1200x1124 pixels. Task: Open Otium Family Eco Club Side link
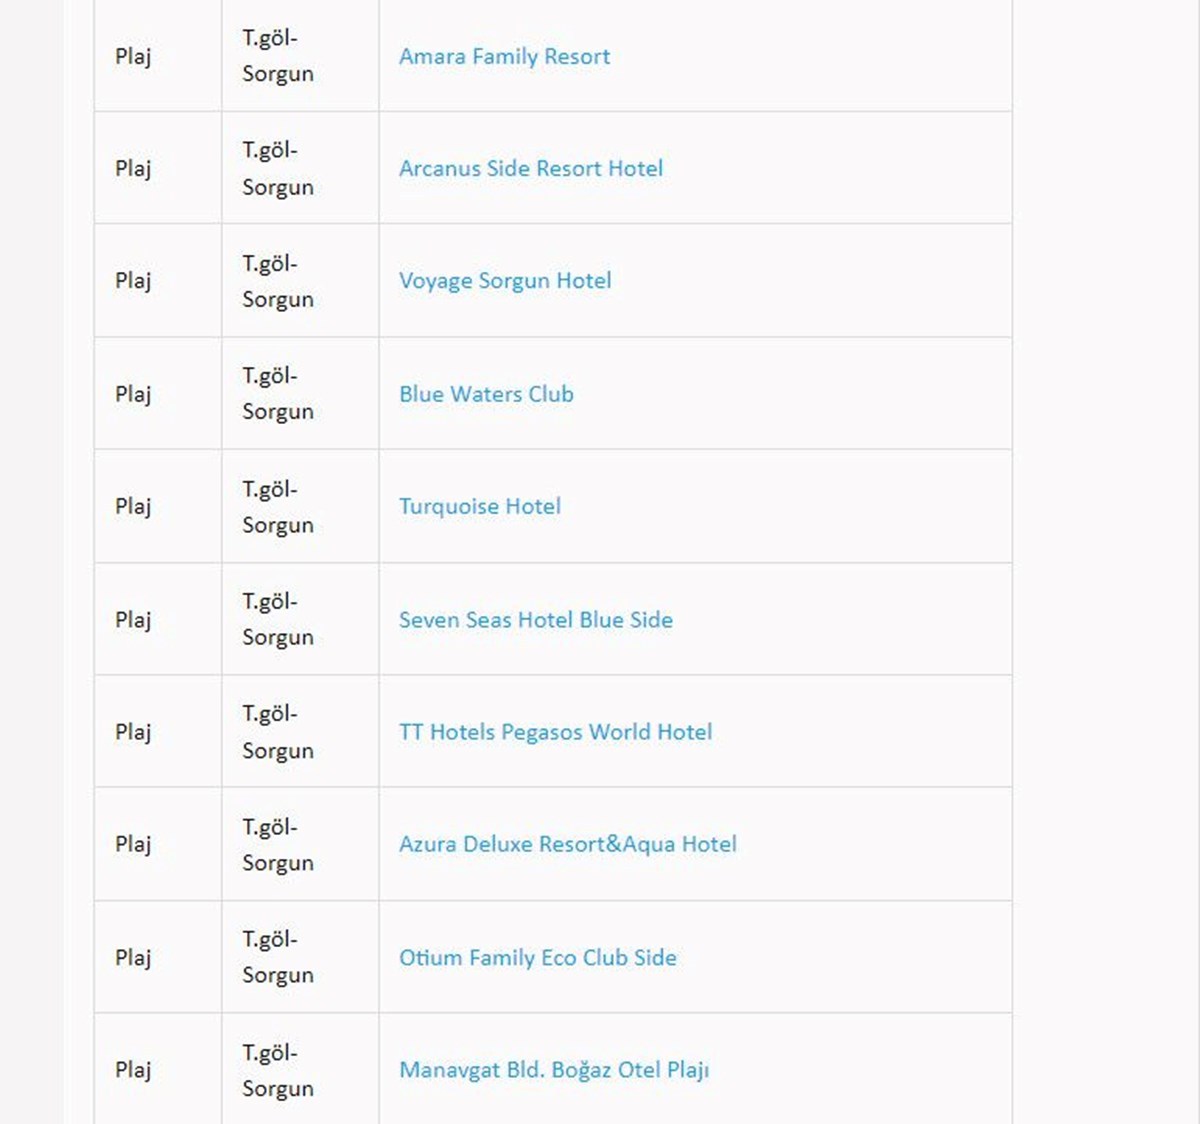click(538, 958)
